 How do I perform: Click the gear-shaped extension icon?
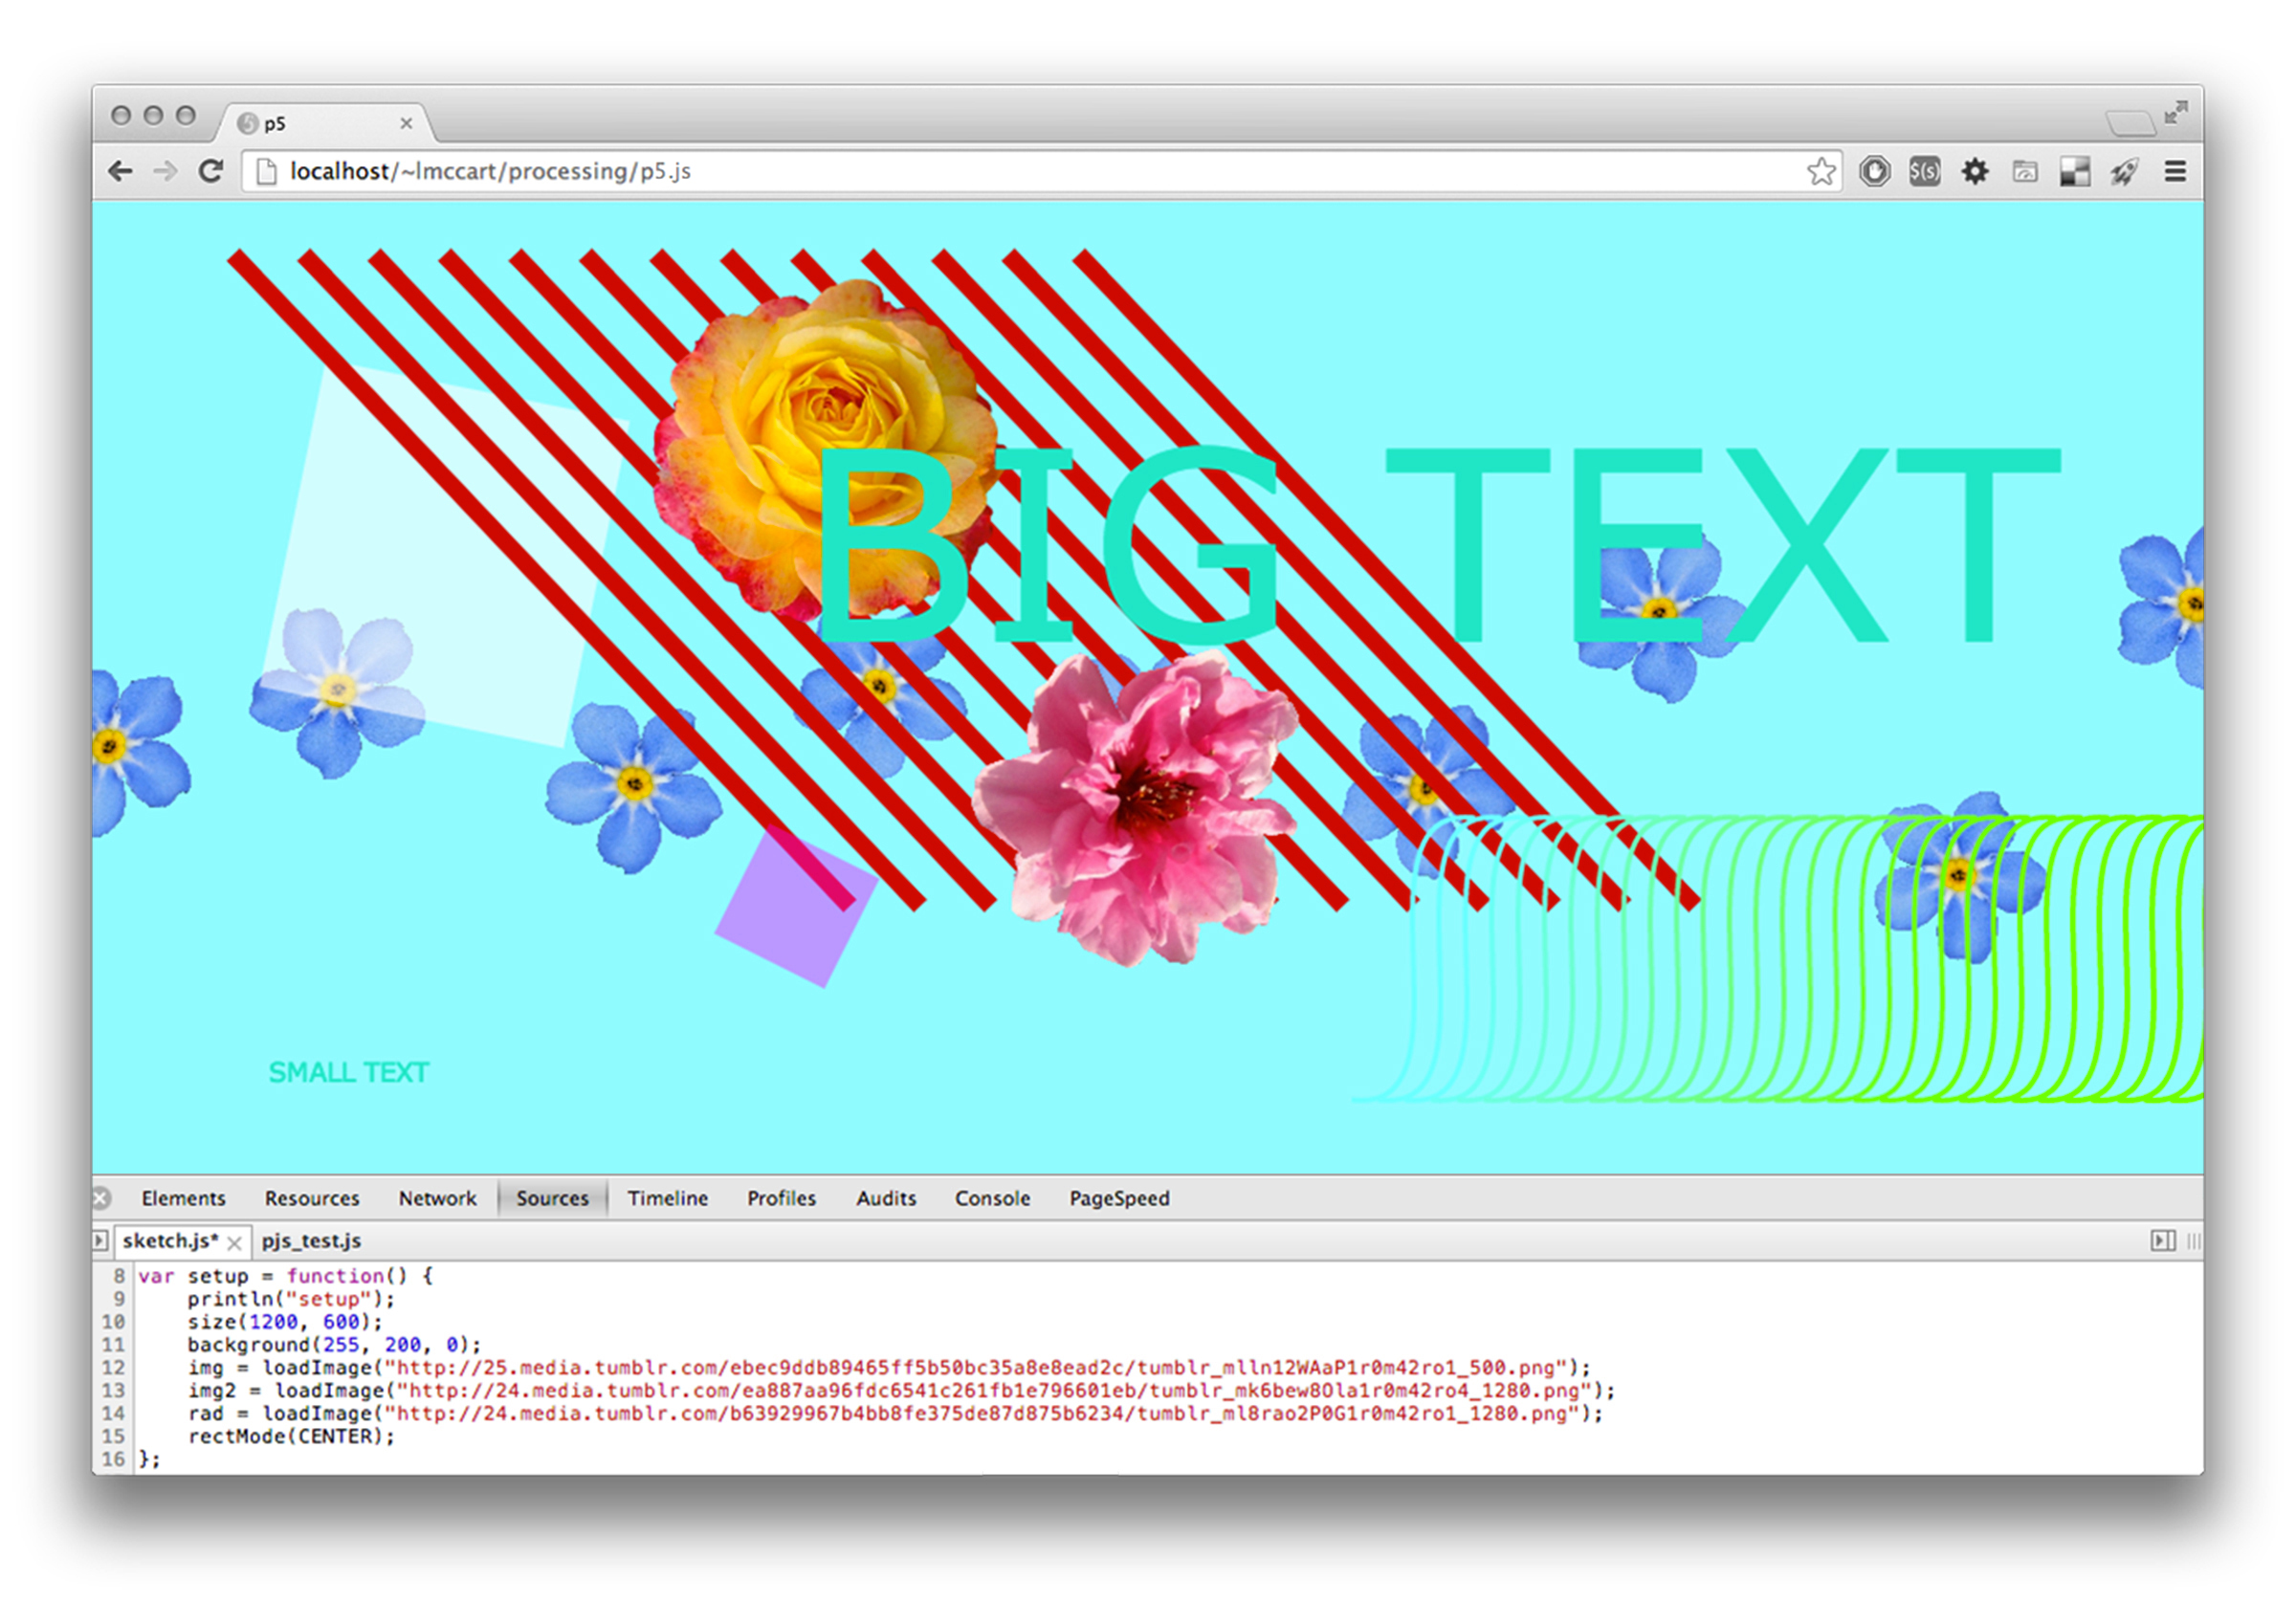[1975, 172]
